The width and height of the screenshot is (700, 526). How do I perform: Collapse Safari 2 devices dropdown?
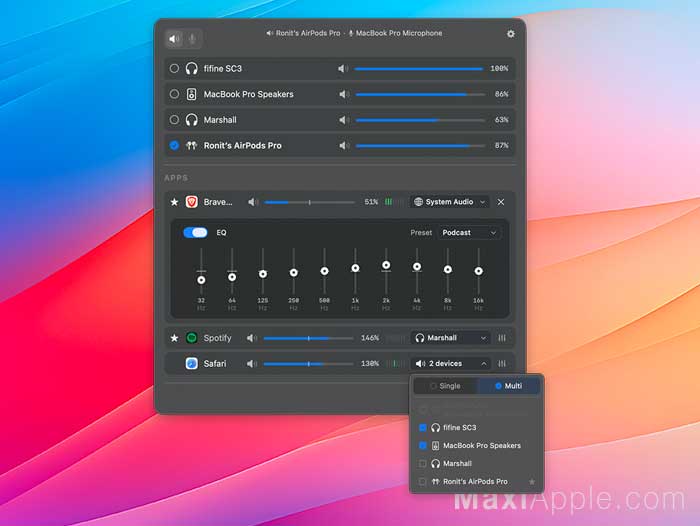tap(450, 364)
